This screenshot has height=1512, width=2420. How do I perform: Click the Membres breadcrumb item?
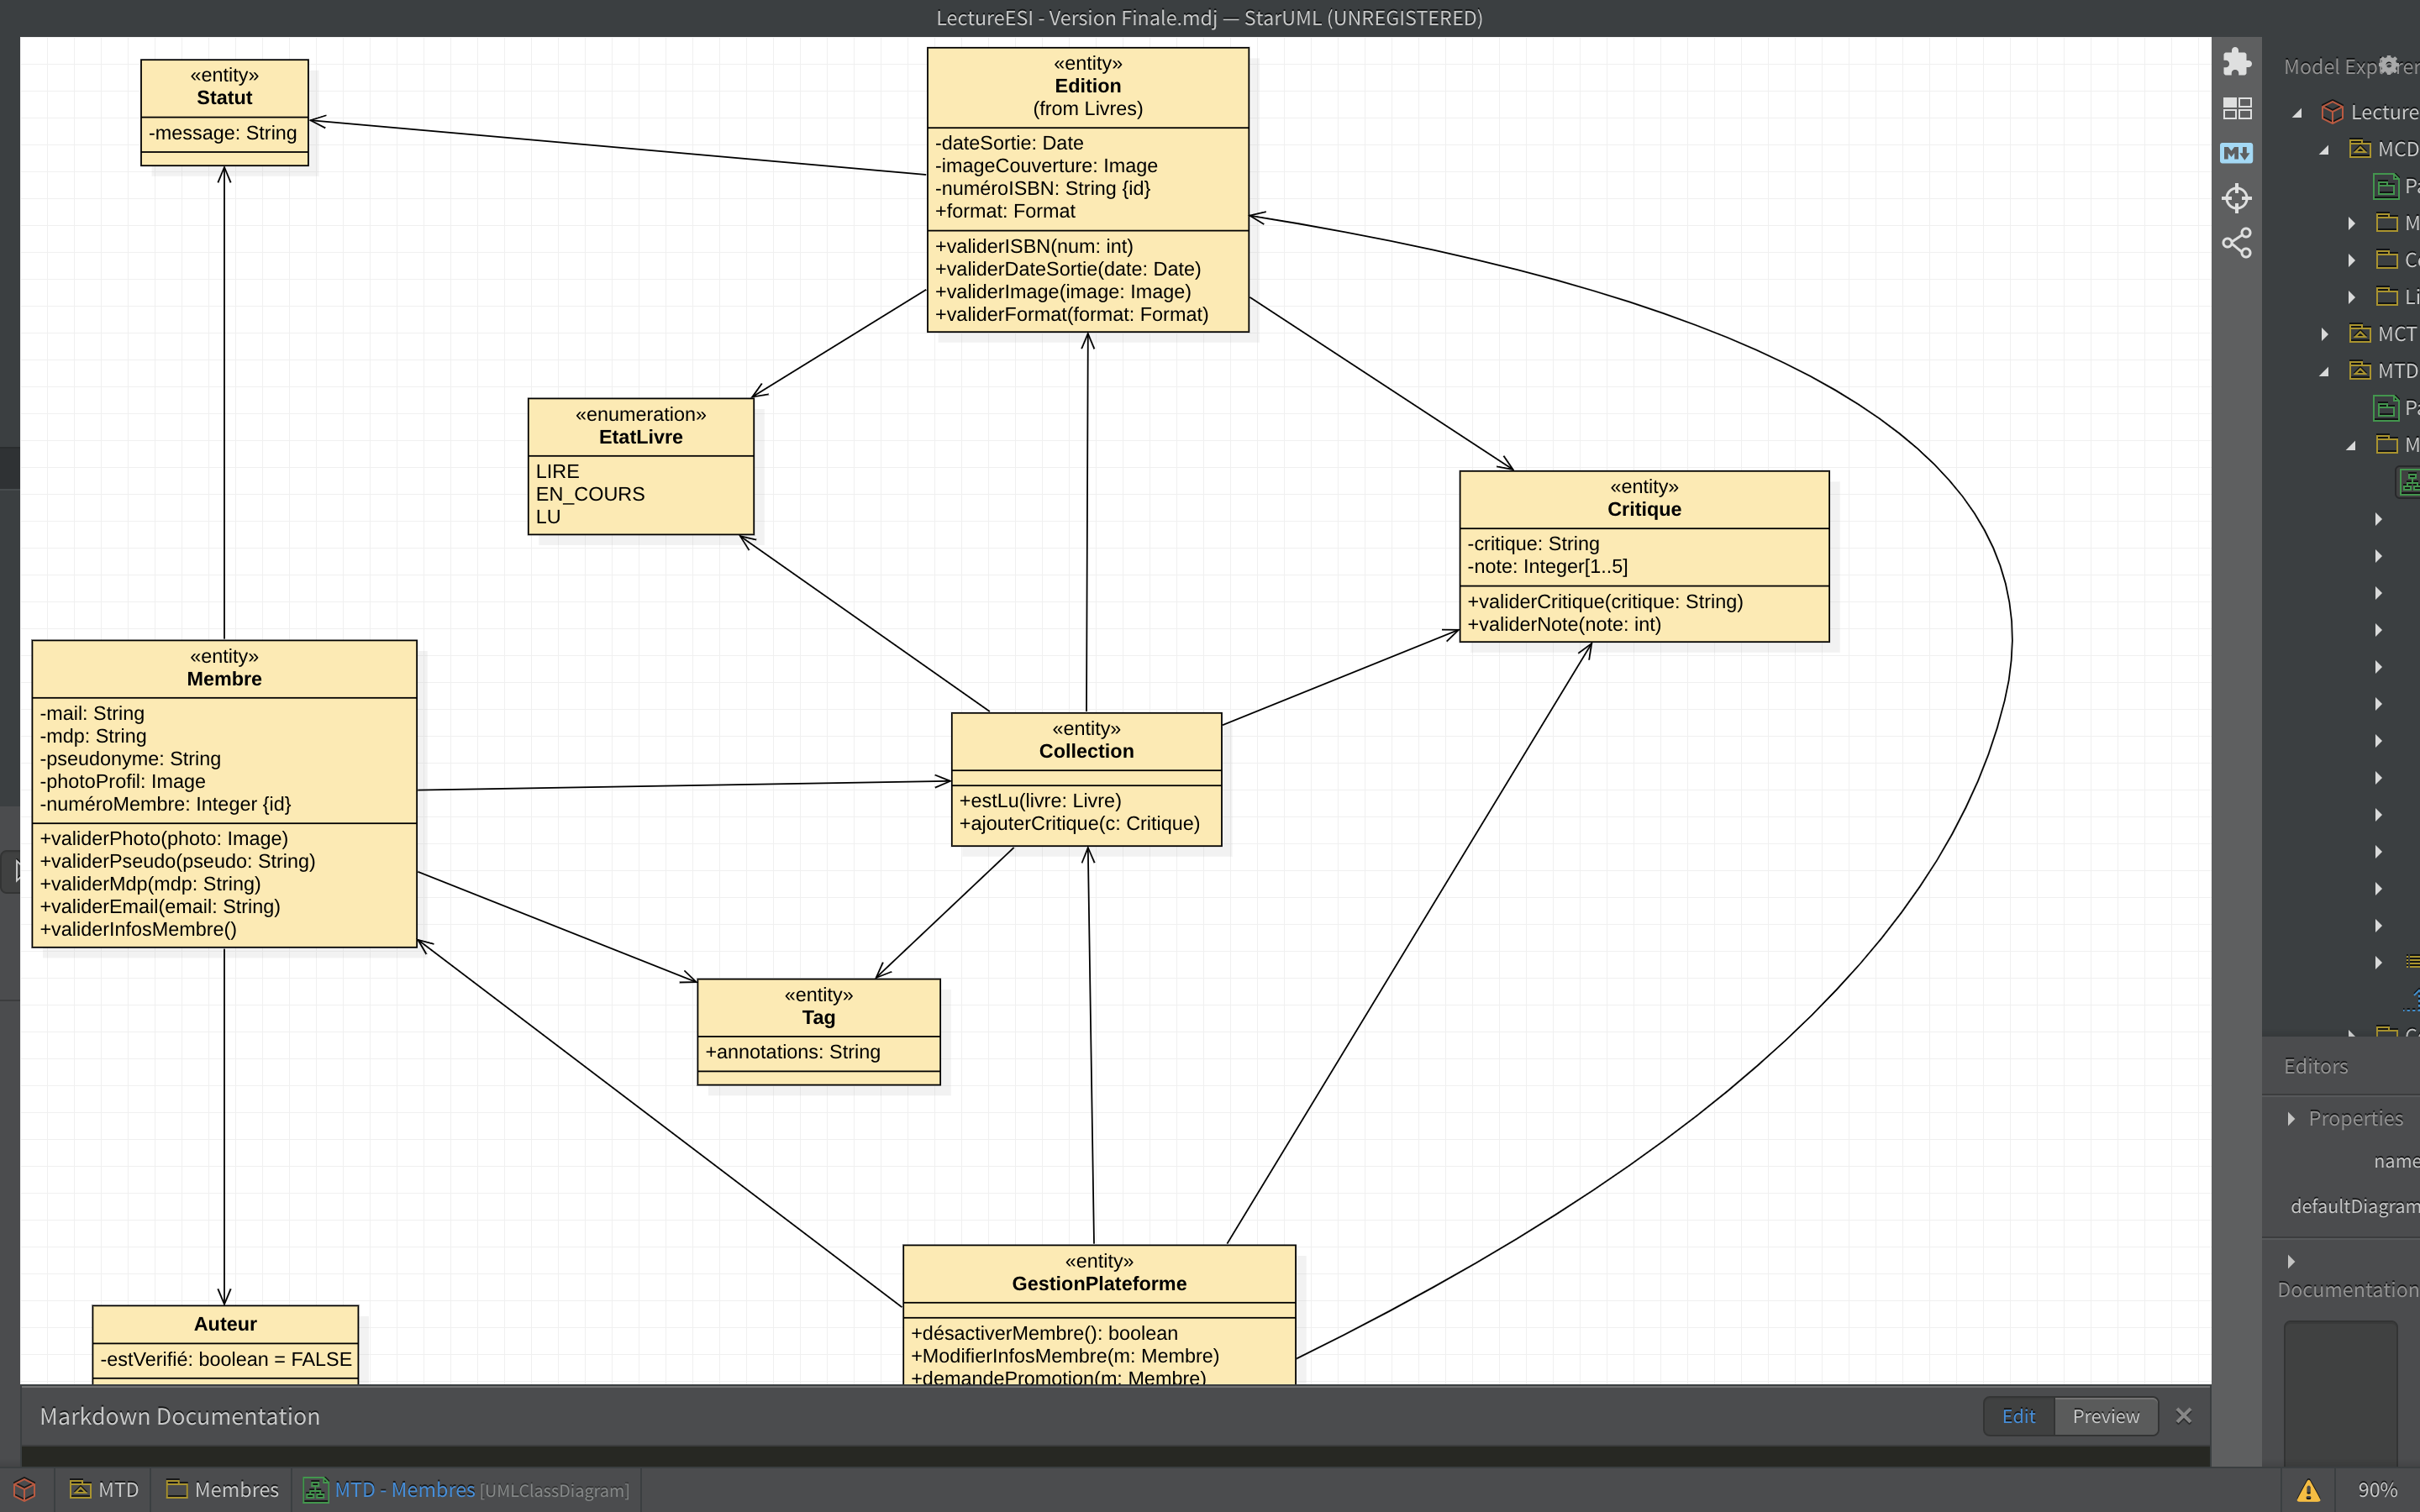[x=223, y=1490]
